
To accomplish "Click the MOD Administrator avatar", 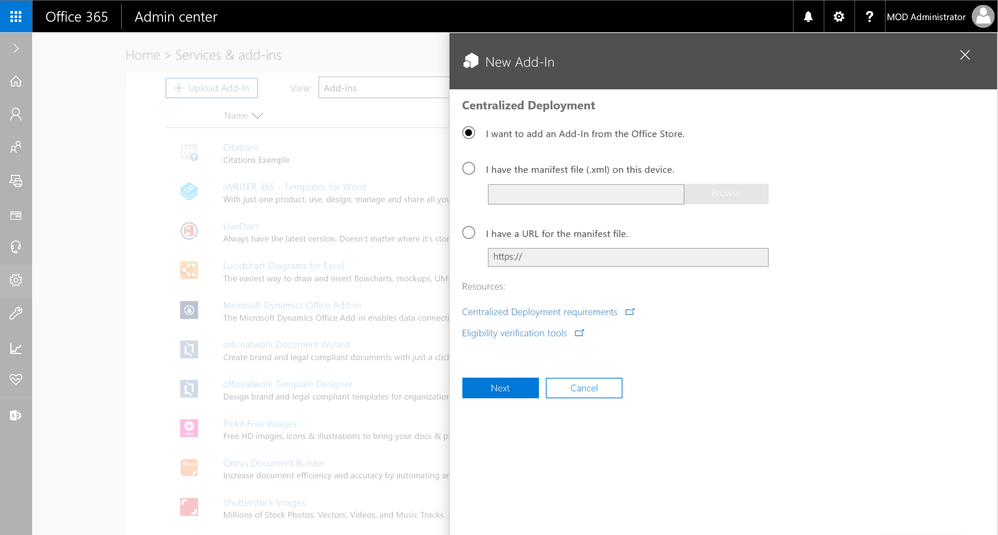I will click(983, 17).
